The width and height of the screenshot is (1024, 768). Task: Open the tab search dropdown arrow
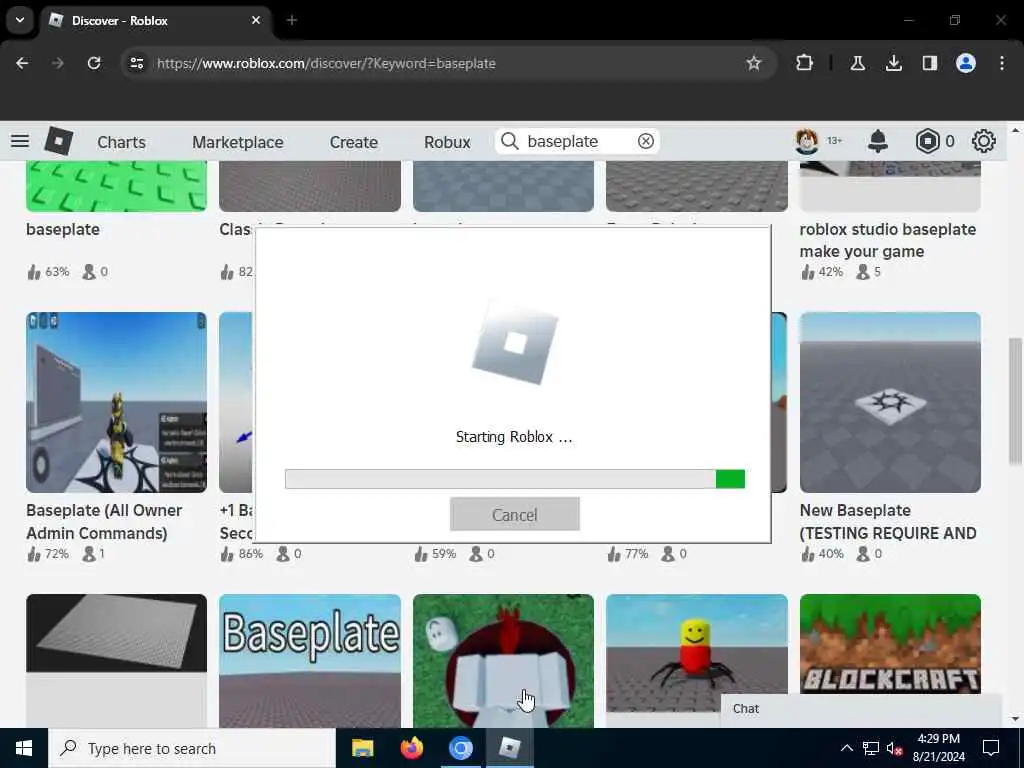(20, 20)
